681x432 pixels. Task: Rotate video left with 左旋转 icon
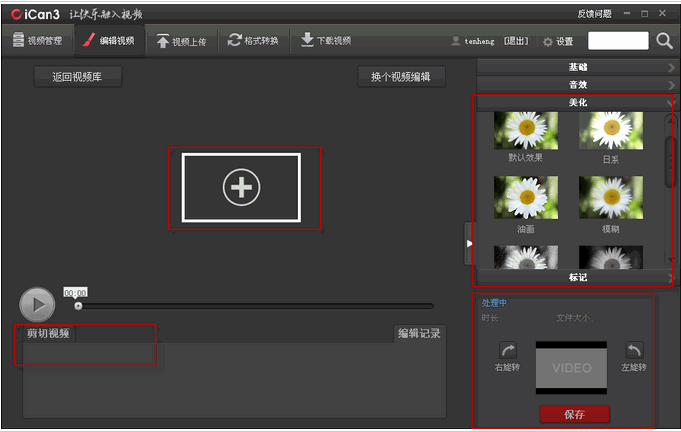633,351
